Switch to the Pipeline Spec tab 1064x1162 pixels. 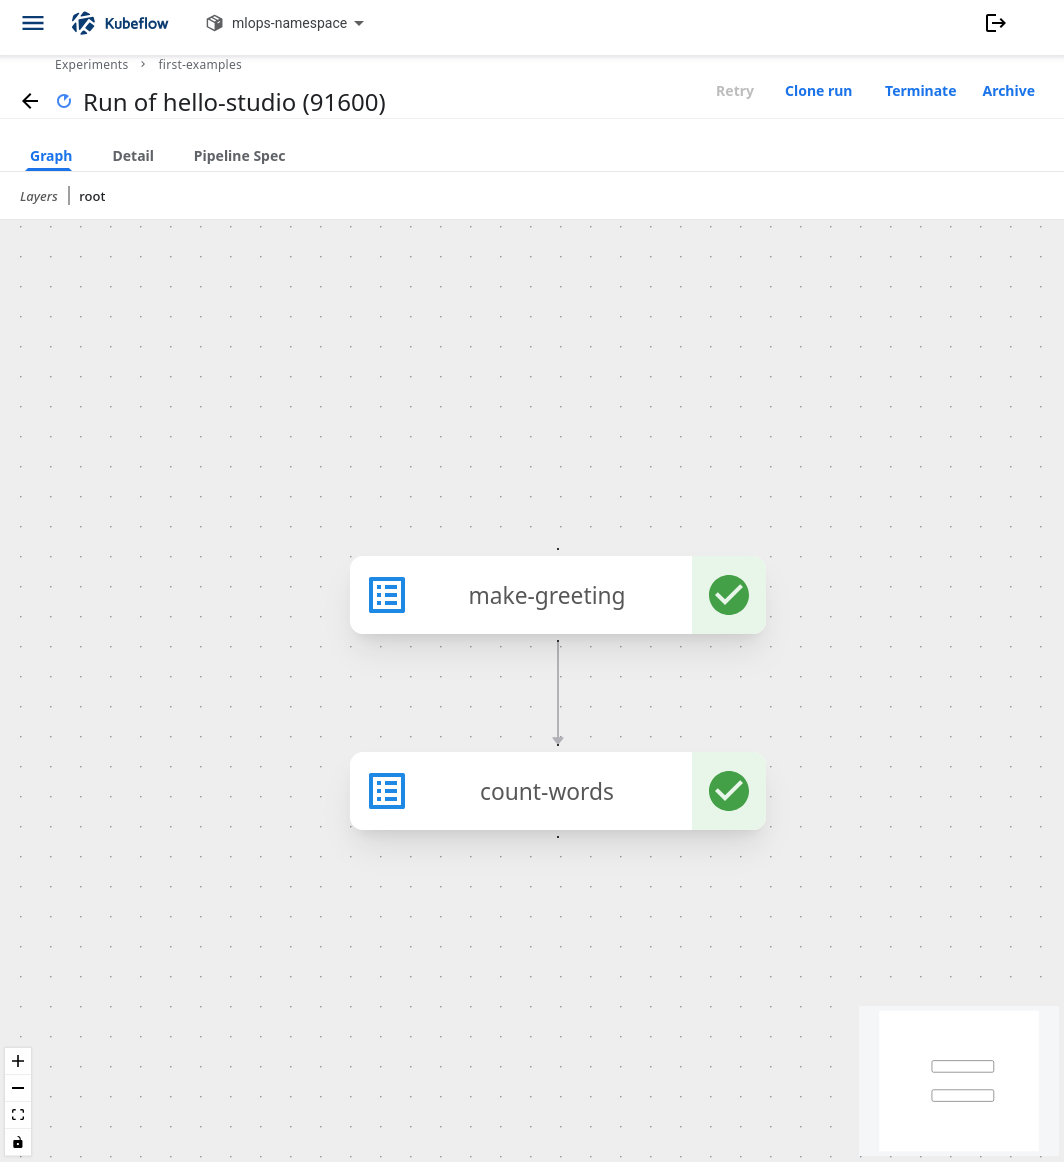coord(239,156)
